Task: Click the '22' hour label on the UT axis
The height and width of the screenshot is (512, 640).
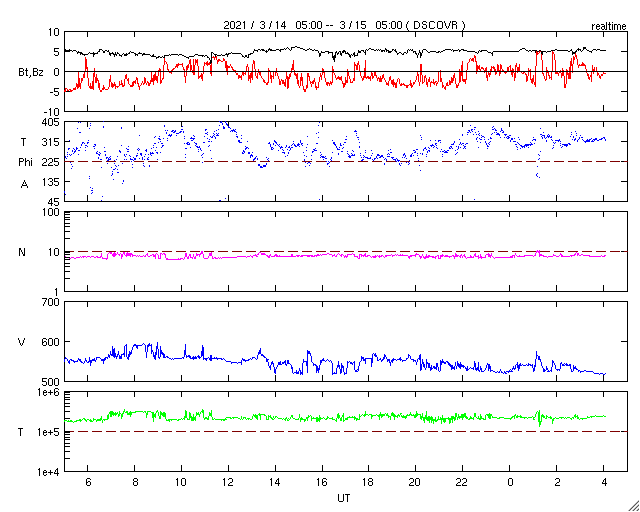Action: coord(462,482)
